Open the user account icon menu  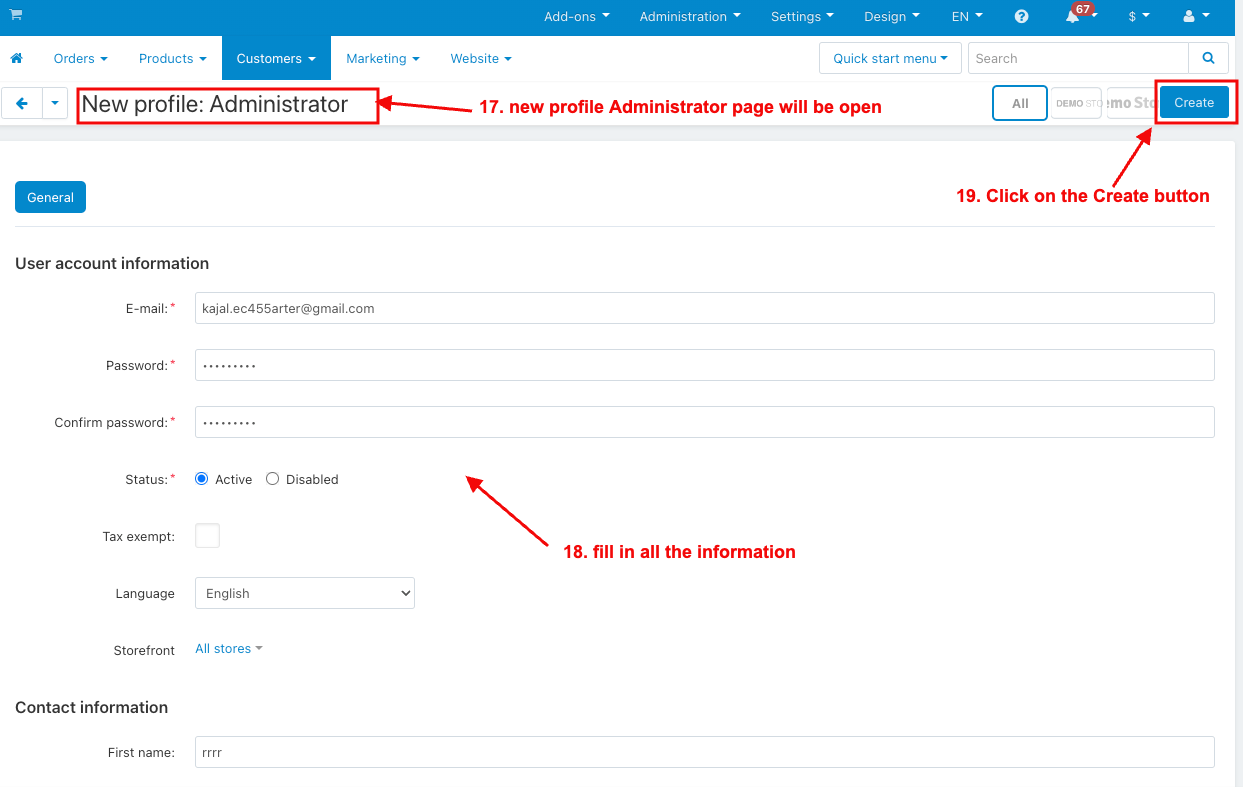coord(1196,16)
